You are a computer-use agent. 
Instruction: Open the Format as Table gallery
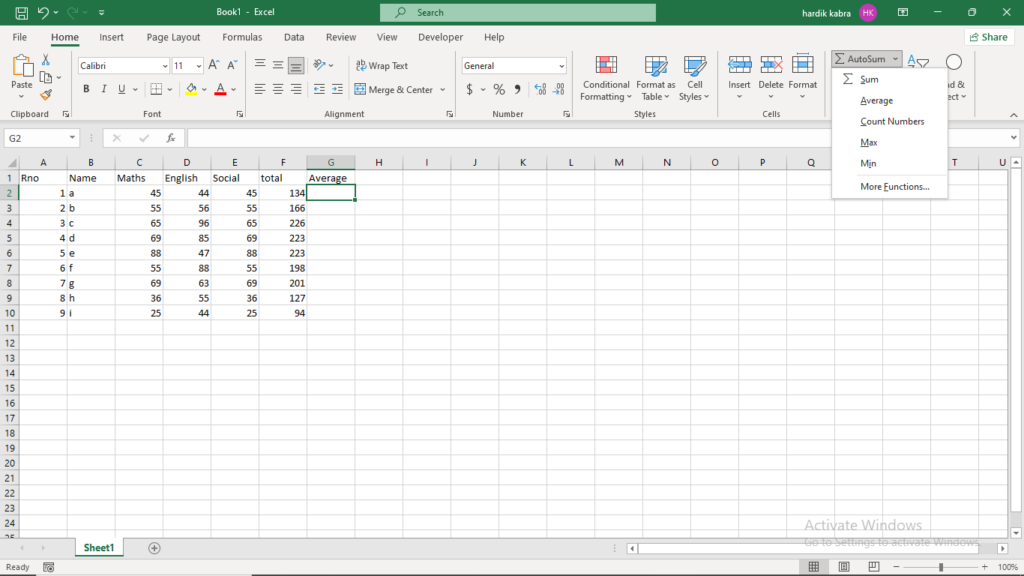point(655,78)
